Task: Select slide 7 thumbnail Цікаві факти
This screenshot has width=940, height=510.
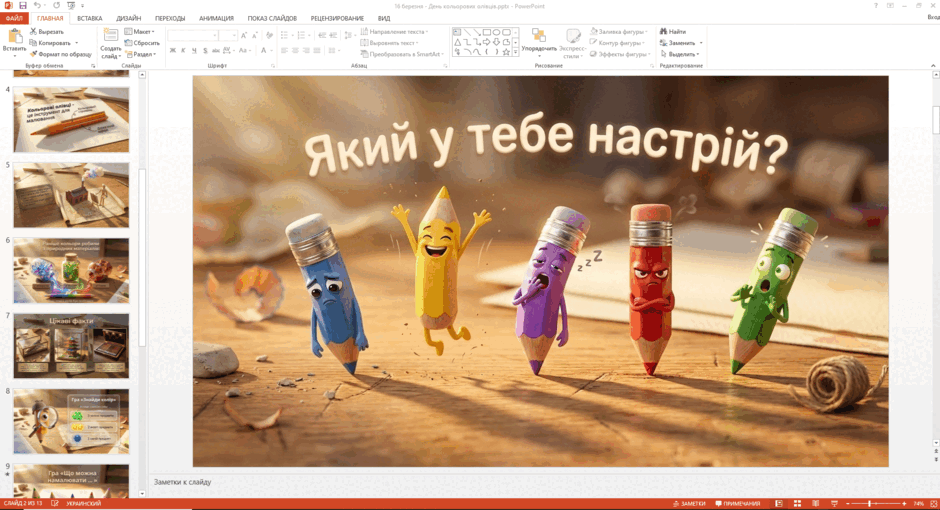Action: pos(71,346)
